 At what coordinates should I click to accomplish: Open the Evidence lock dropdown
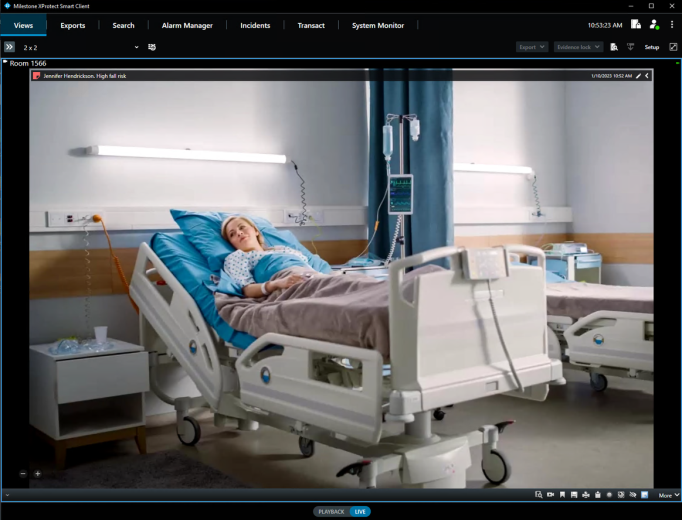coord(578,47)
